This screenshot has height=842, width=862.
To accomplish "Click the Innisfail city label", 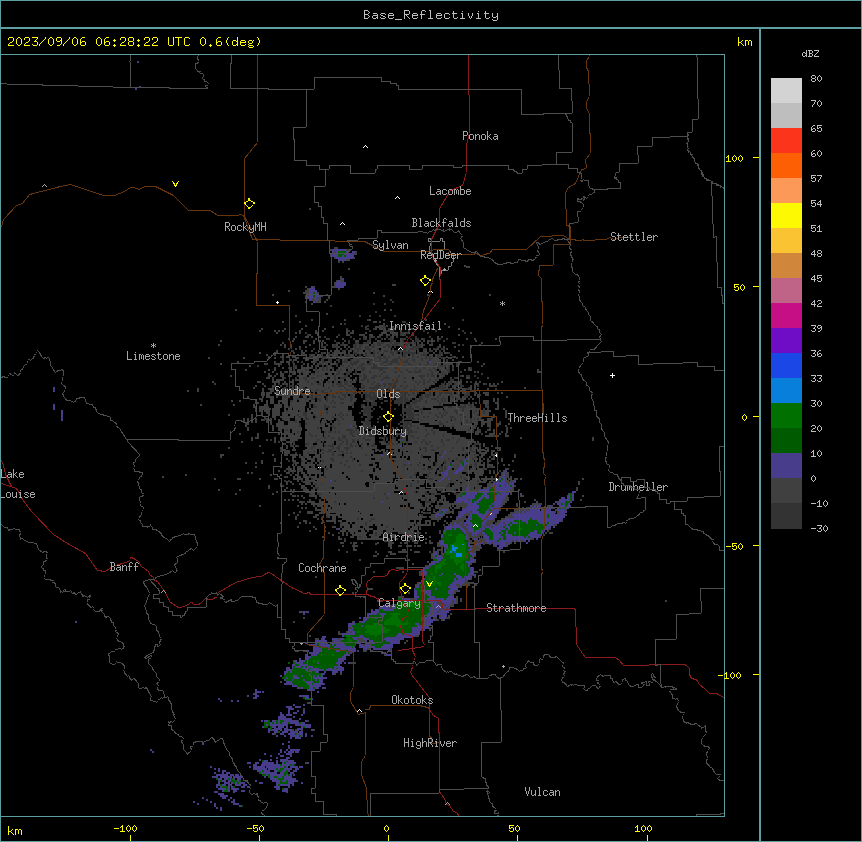I will pos(415,326).
